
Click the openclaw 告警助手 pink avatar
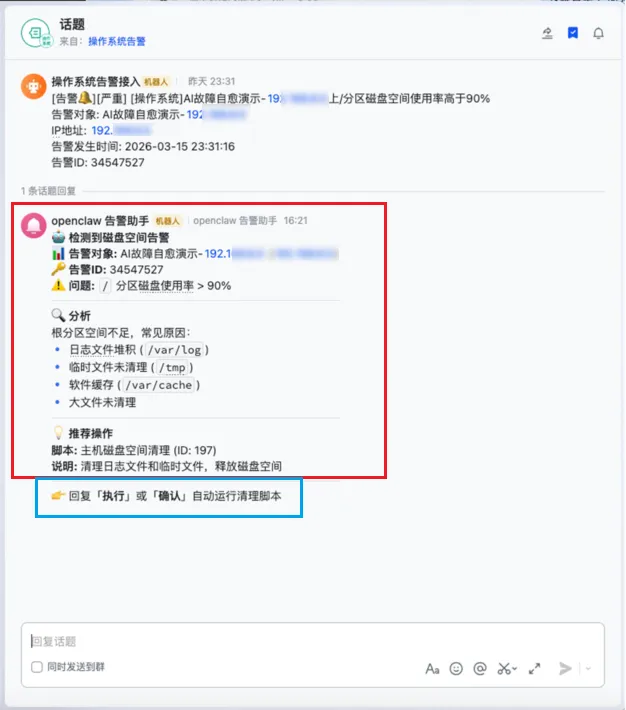pos(34,225)
